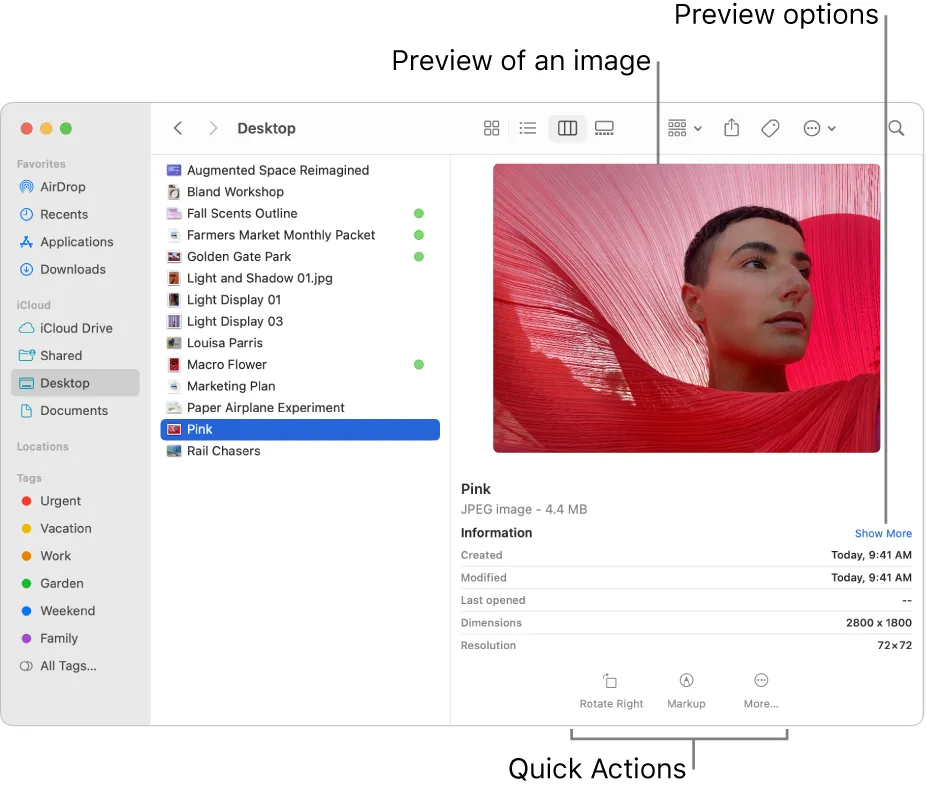Click the iCloud sidebar section header
Viewport: 926px width, 790px height.
34,305
